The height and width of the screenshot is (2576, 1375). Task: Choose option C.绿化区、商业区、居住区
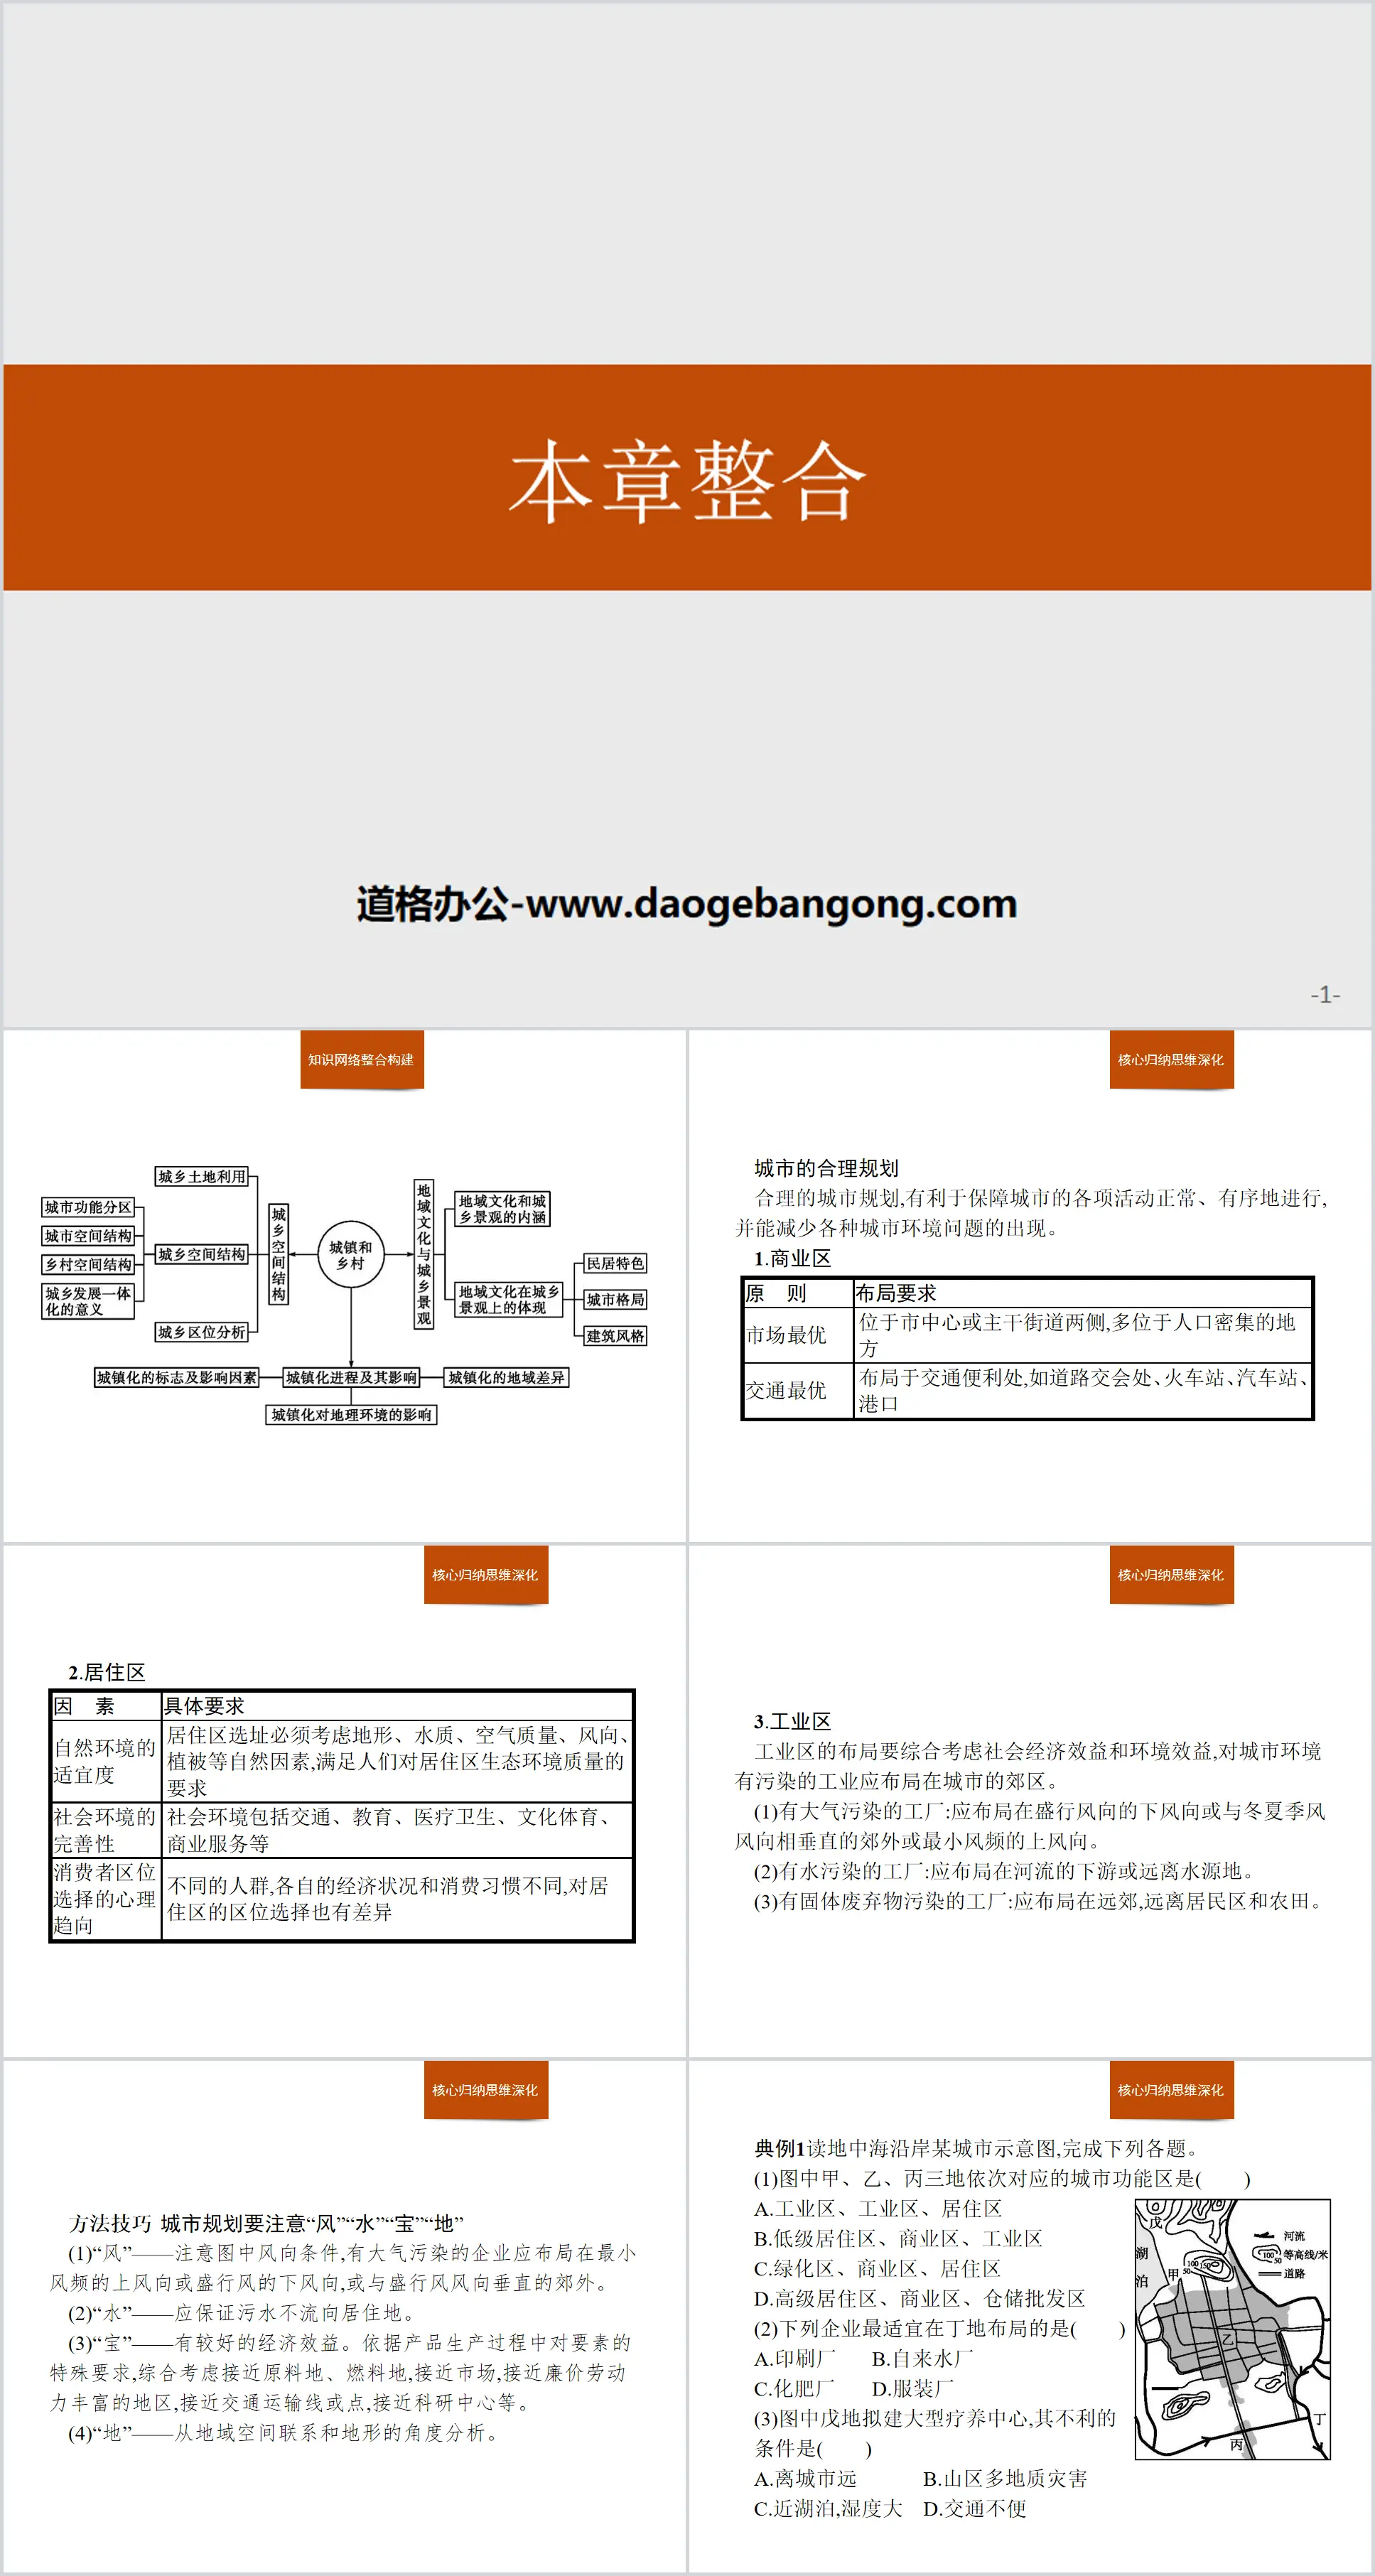pos(877,2268)
